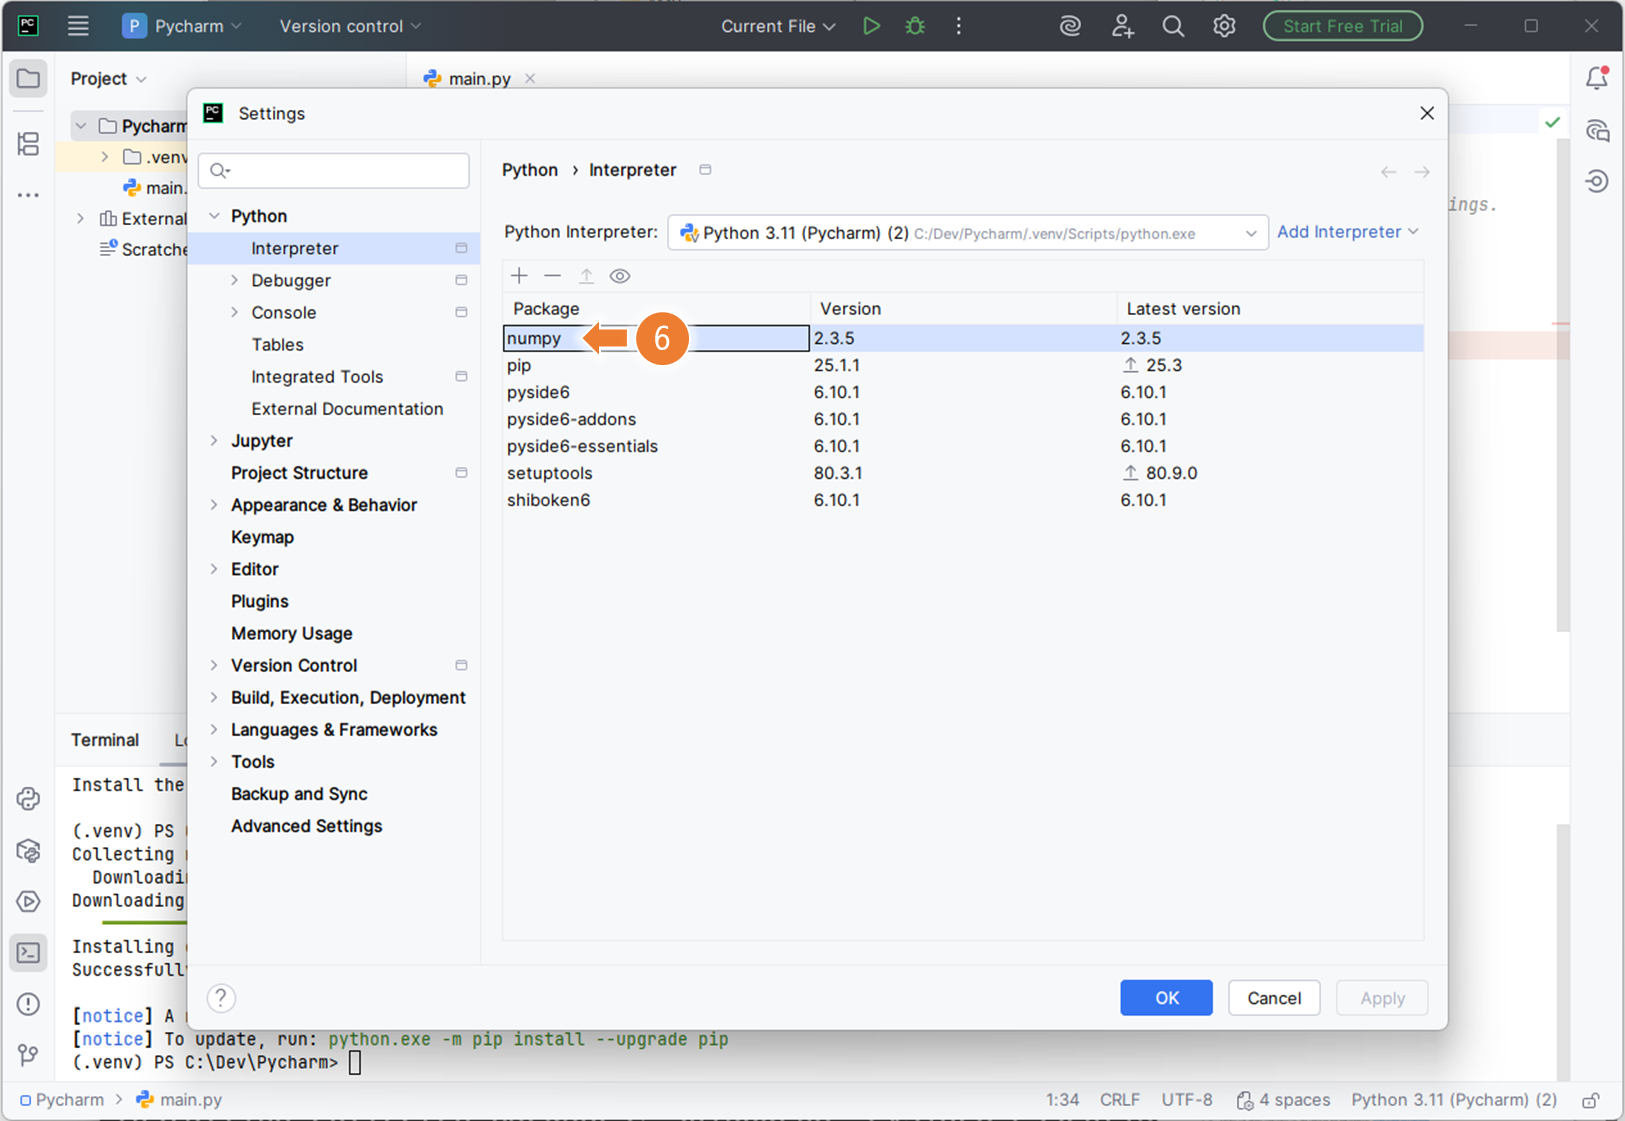1625x1121 pixels.
Task: Click the 4 spaces indent status entry
Action: 1283,1100
